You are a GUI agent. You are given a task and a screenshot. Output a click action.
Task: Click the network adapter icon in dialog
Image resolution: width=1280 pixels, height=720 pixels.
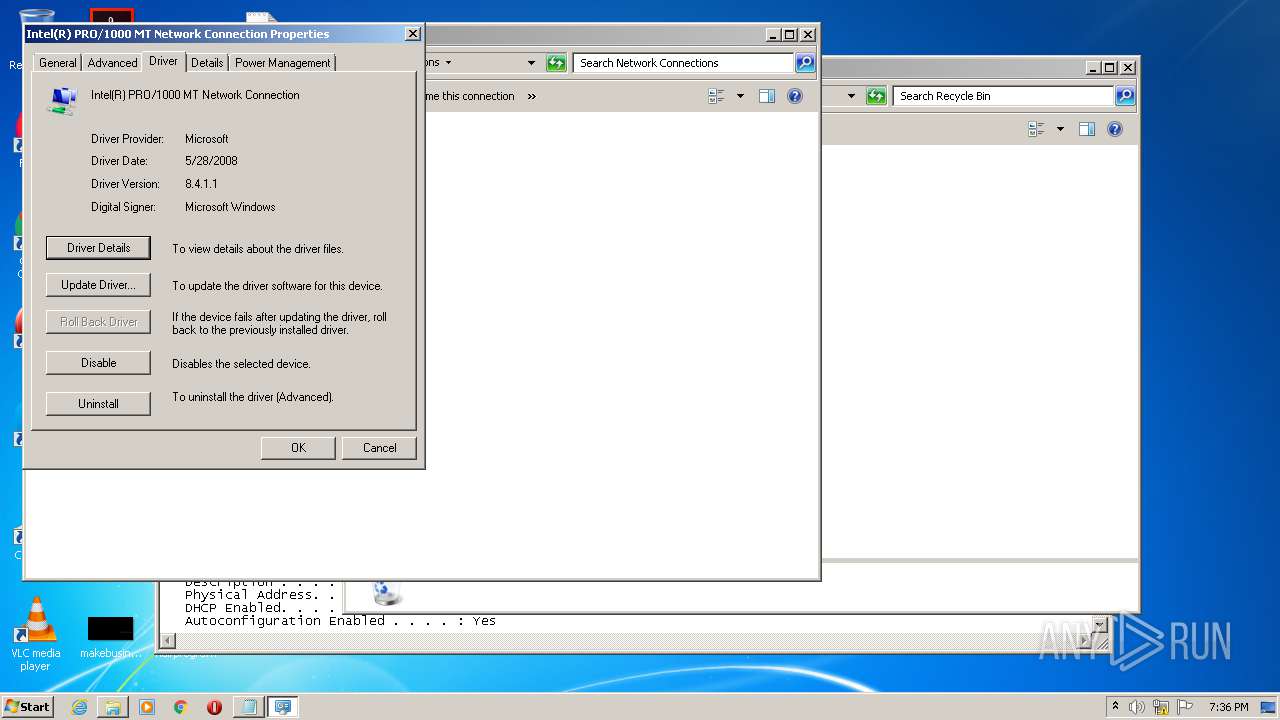coord(62,101)
